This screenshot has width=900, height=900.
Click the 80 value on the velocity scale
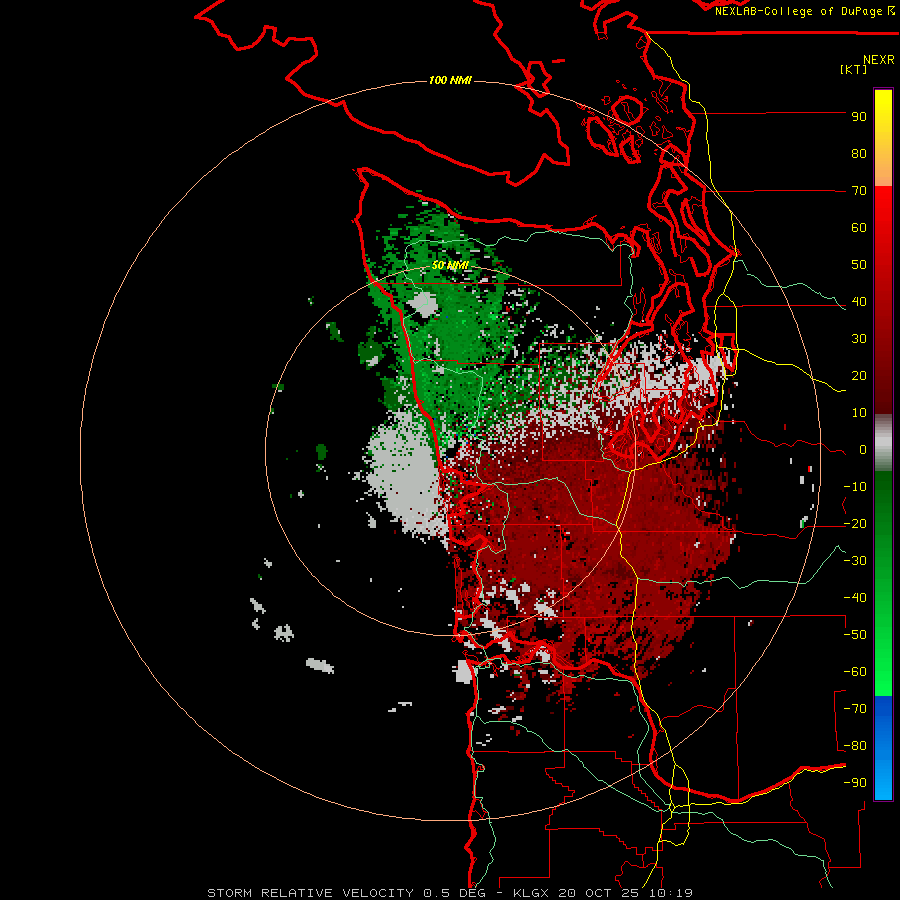(x=859, y=154)
